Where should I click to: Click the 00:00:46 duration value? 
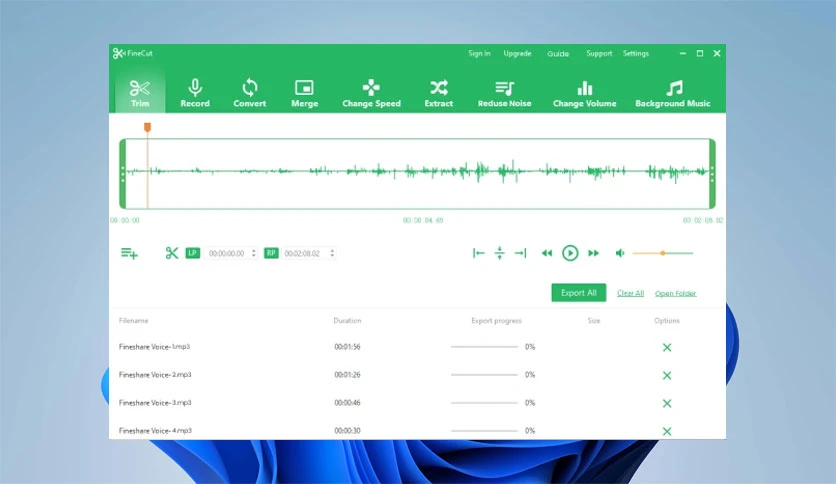[x=347, y=402]
